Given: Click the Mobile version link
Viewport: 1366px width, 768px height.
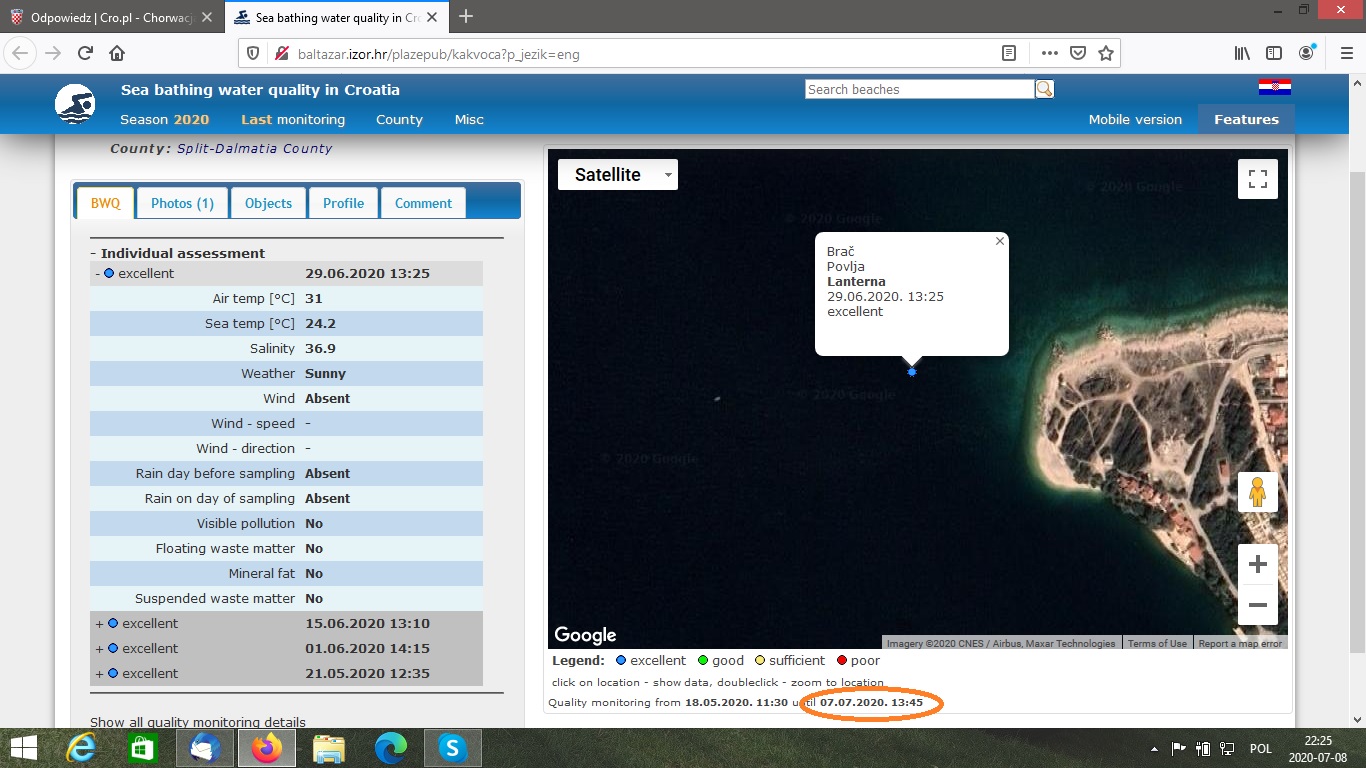Looking at the screenshot, I should coord(1135,119).
